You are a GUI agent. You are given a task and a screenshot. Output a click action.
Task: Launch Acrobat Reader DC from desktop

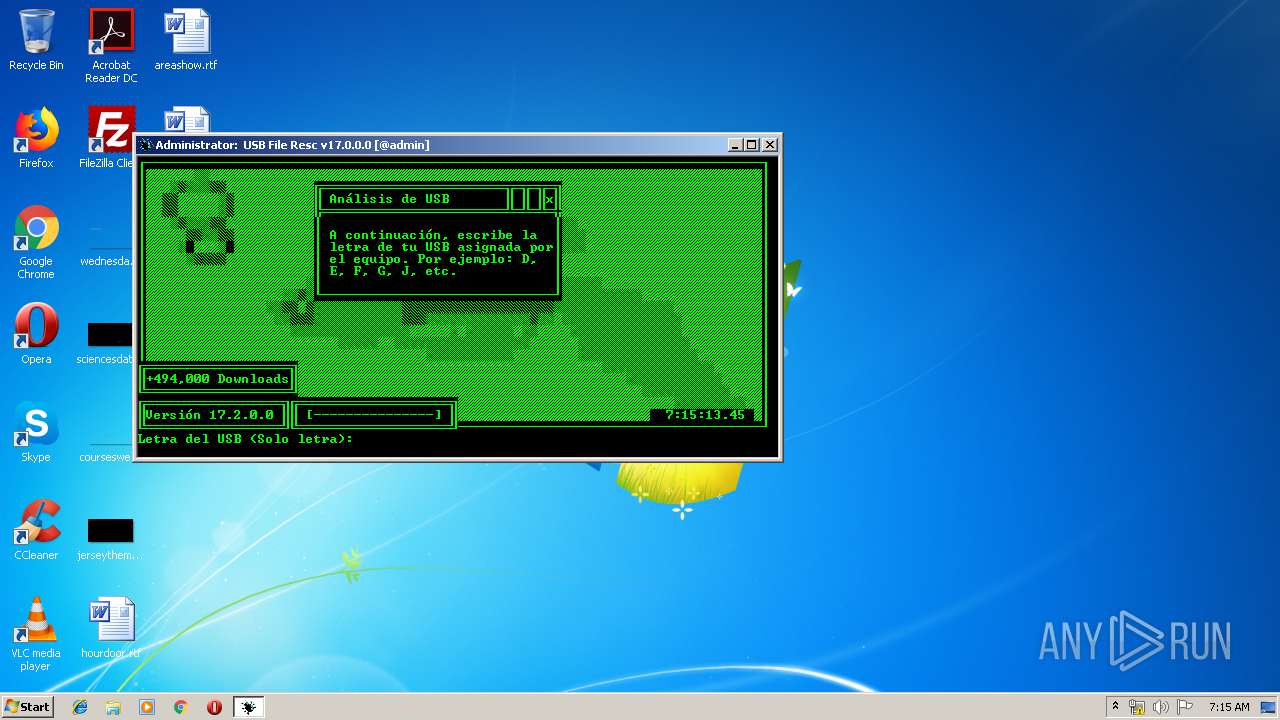click(111, 45)
